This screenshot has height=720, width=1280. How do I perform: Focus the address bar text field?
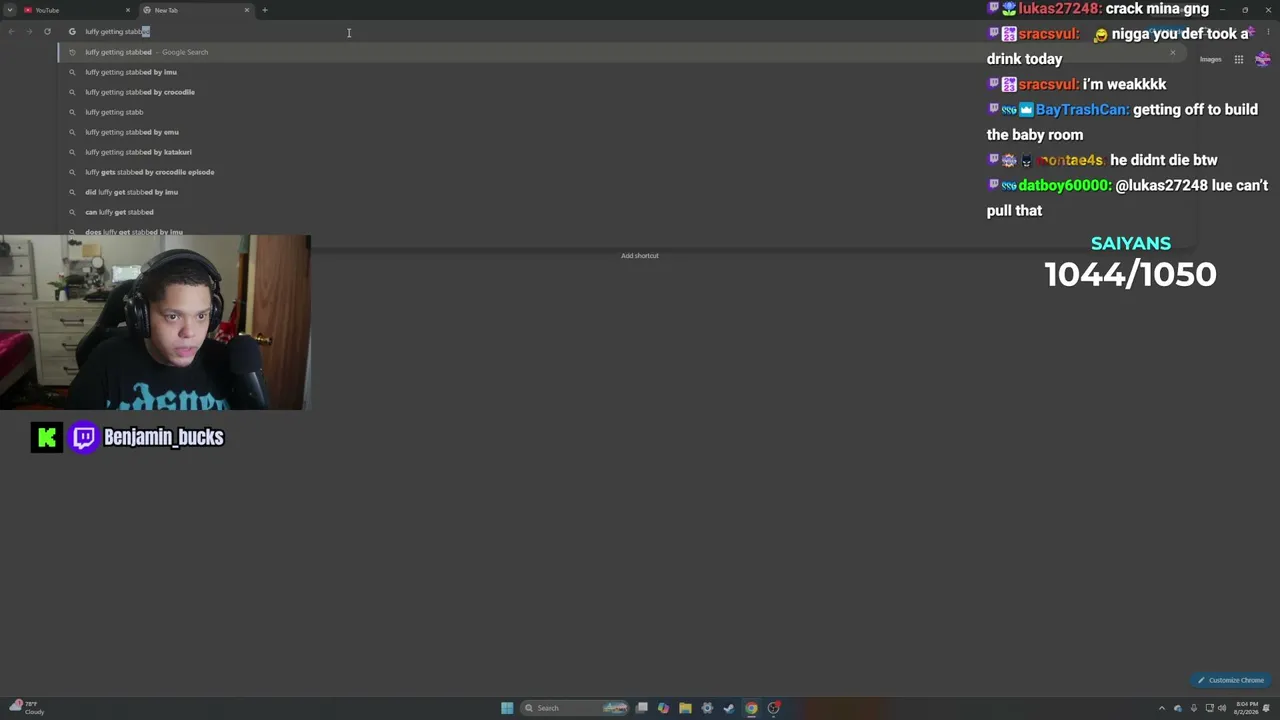620,32
